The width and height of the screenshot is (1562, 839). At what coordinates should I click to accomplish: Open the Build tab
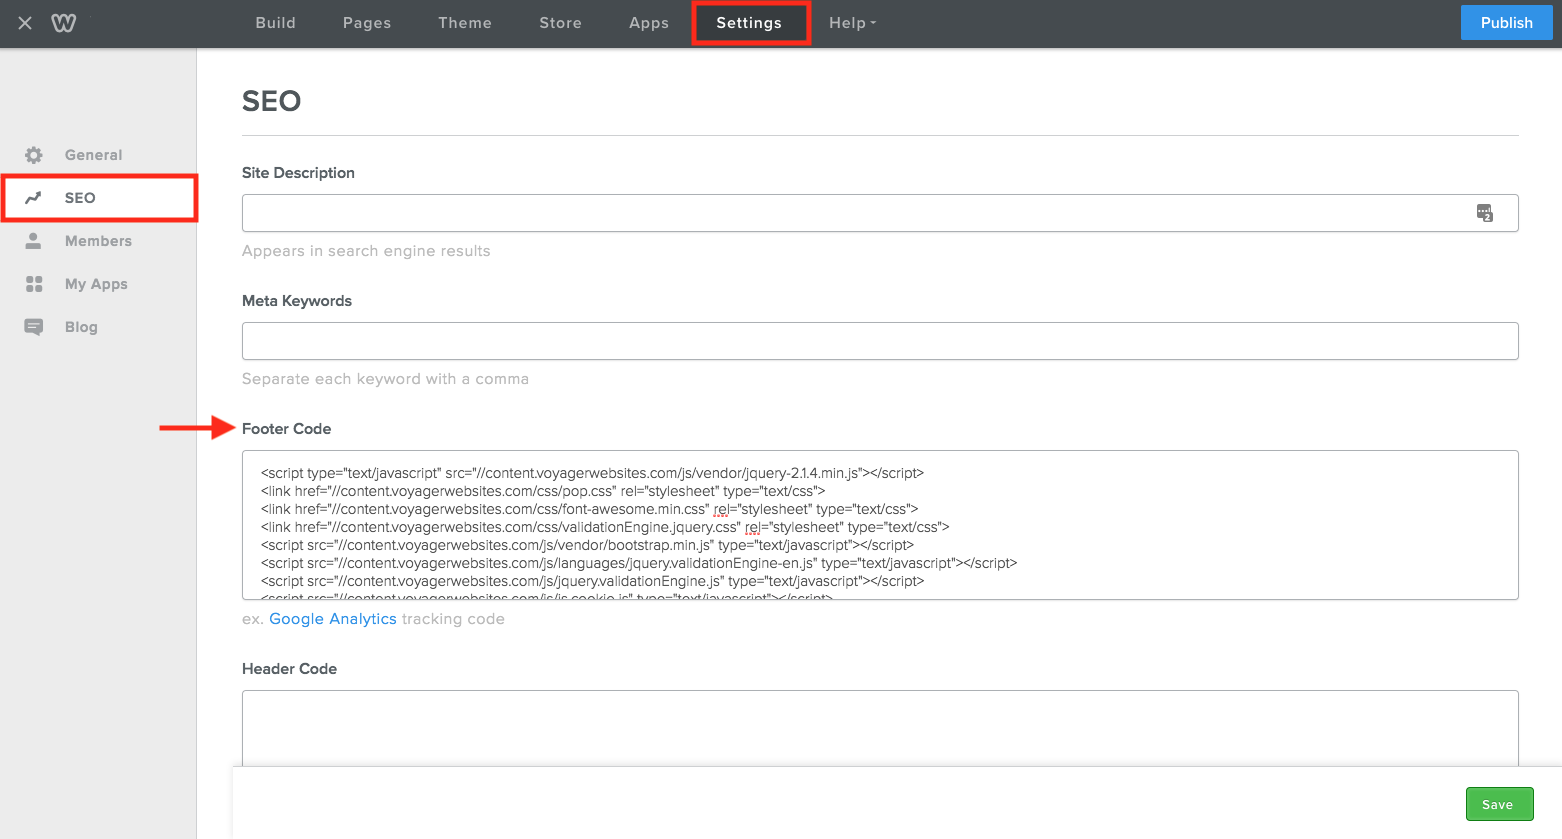[x=276, y=23]
